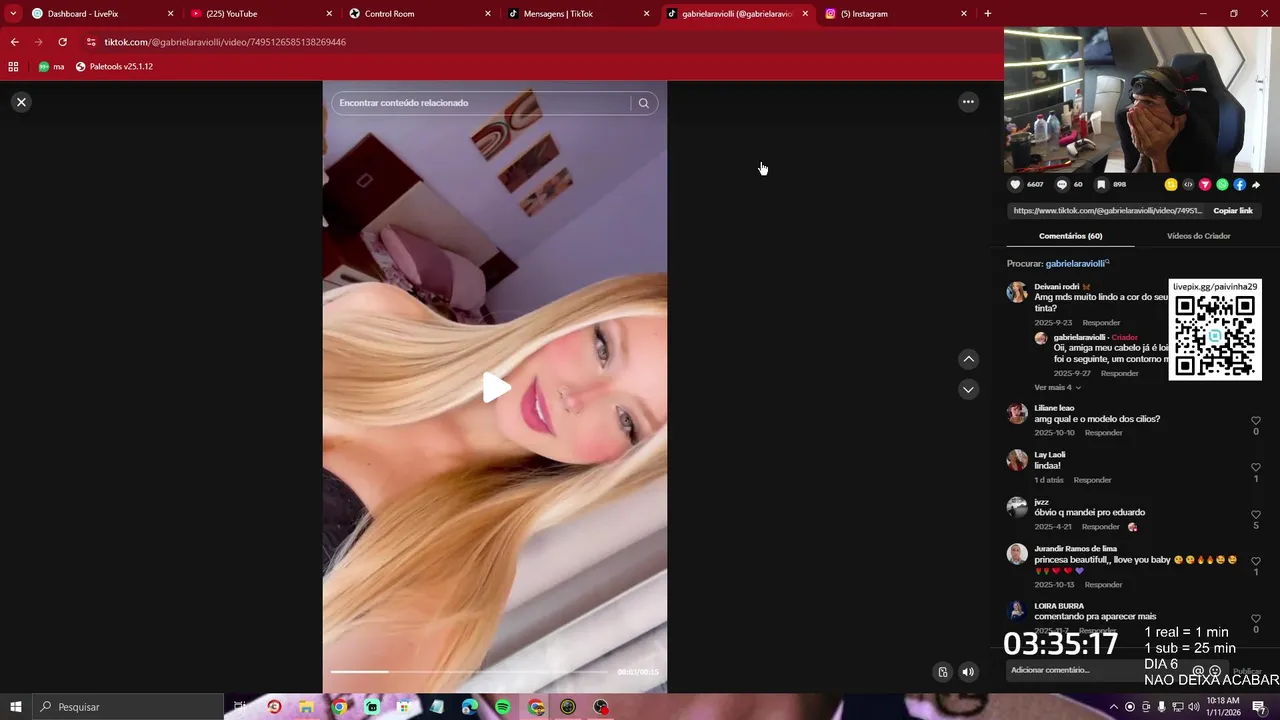Viewport: 1280px width, 720px height.
Task: Open the tab search dropdown arrow
Action: point(13,14)
